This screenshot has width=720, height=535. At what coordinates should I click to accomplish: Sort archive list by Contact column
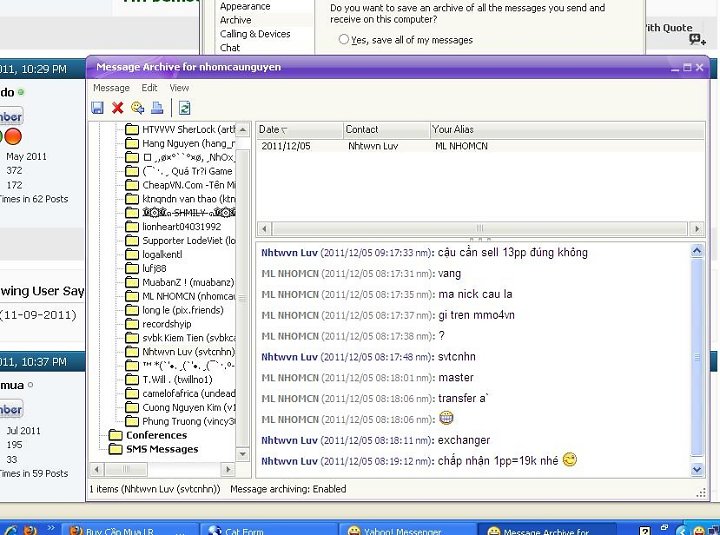(x=384, y=130)
